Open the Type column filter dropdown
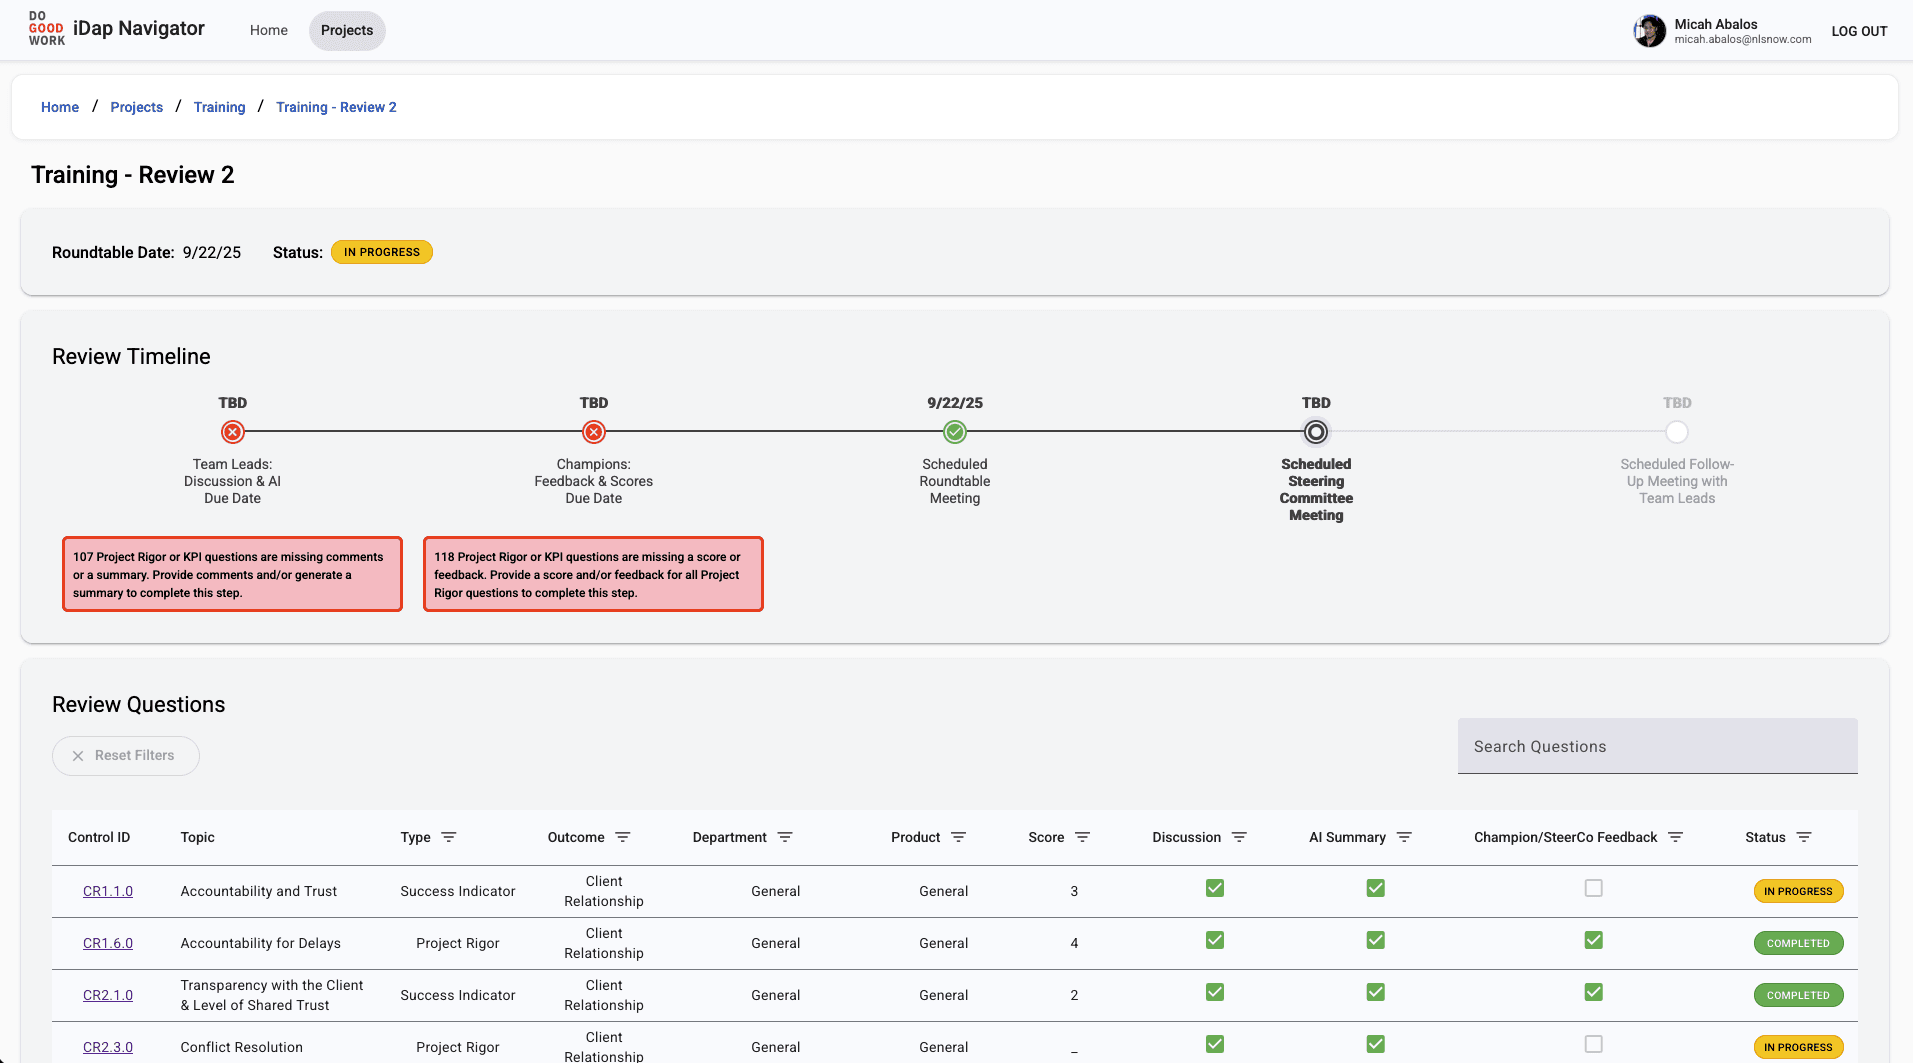The height and width of the screenshot is (1063, 1913). tap(448, 837)
